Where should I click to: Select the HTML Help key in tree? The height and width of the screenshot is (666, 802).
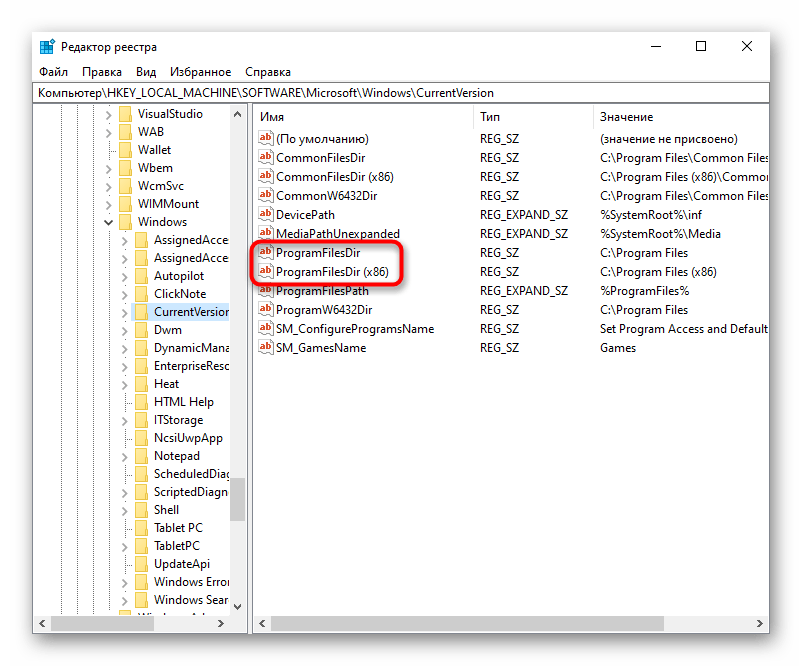point(184,402)
